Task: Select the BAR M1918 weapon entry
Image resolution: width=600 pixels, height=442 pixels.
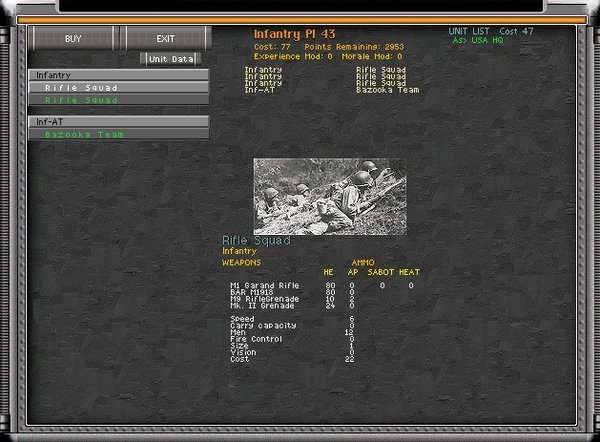Action: 254,292
